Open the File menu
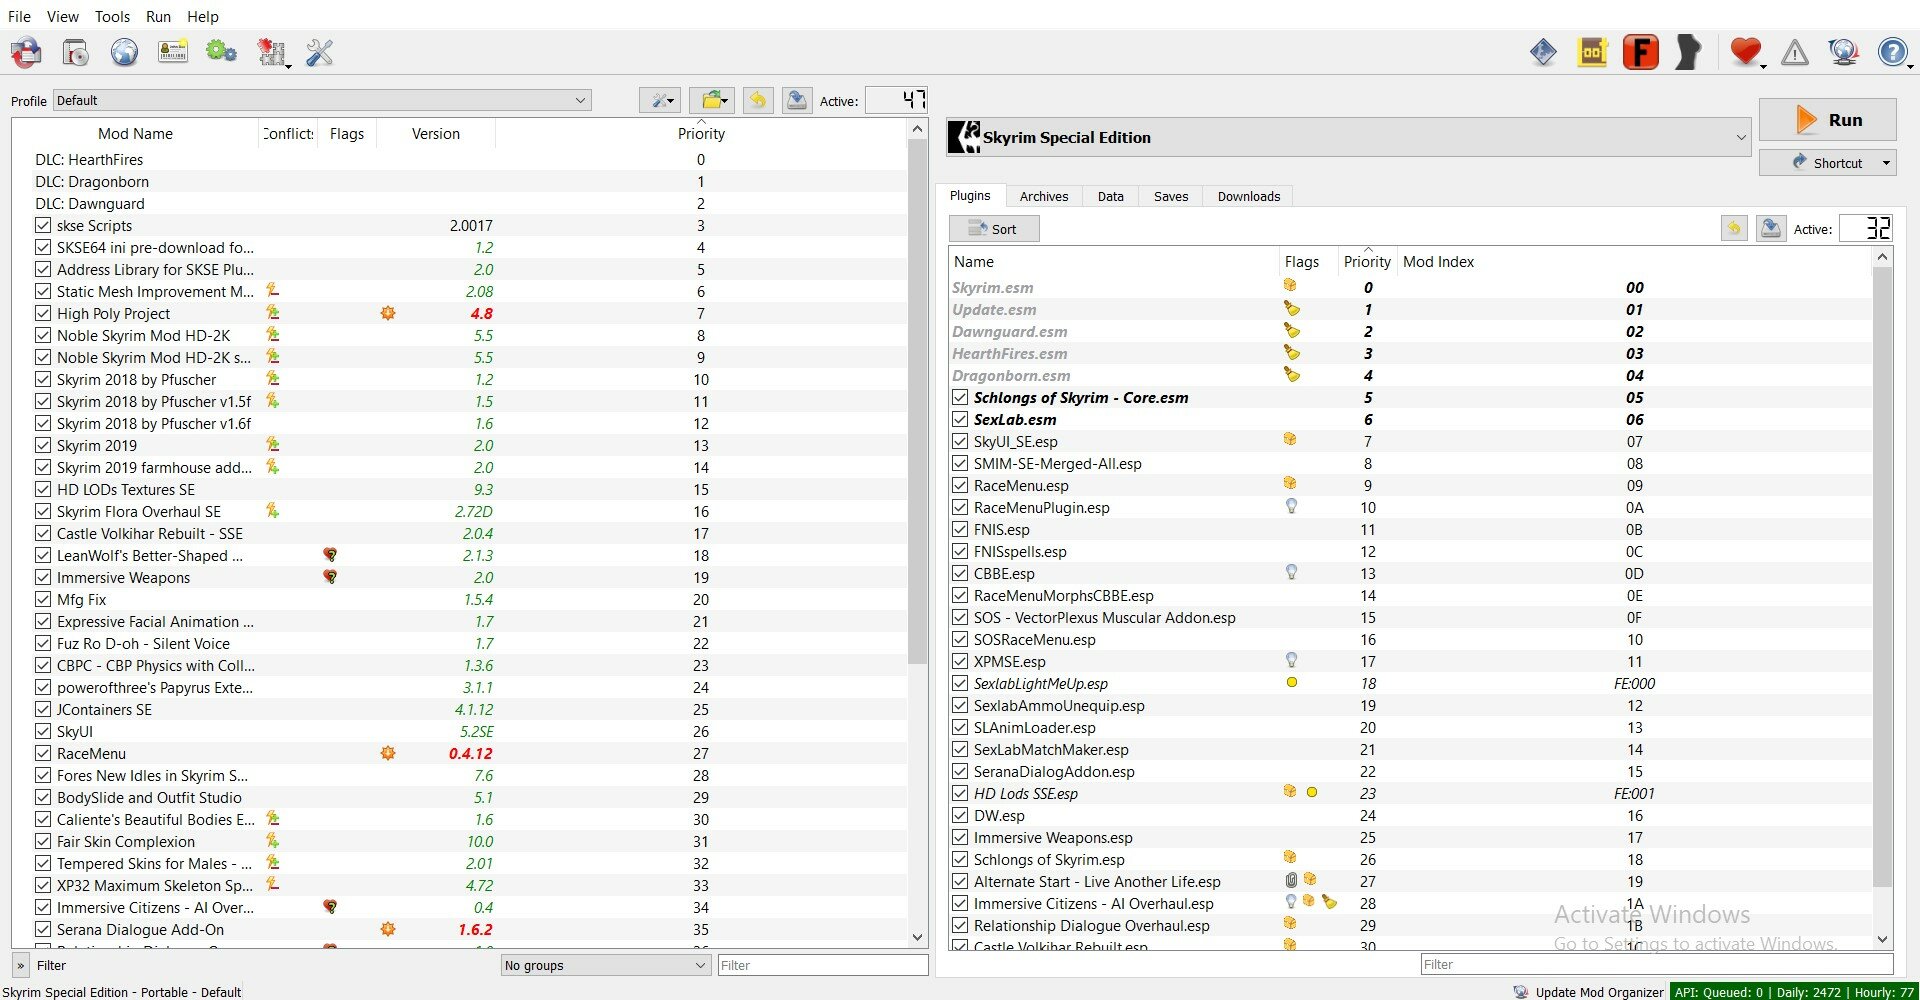Image resolution: width=1920 pixels, height=1000 pixels. point(19,16)
